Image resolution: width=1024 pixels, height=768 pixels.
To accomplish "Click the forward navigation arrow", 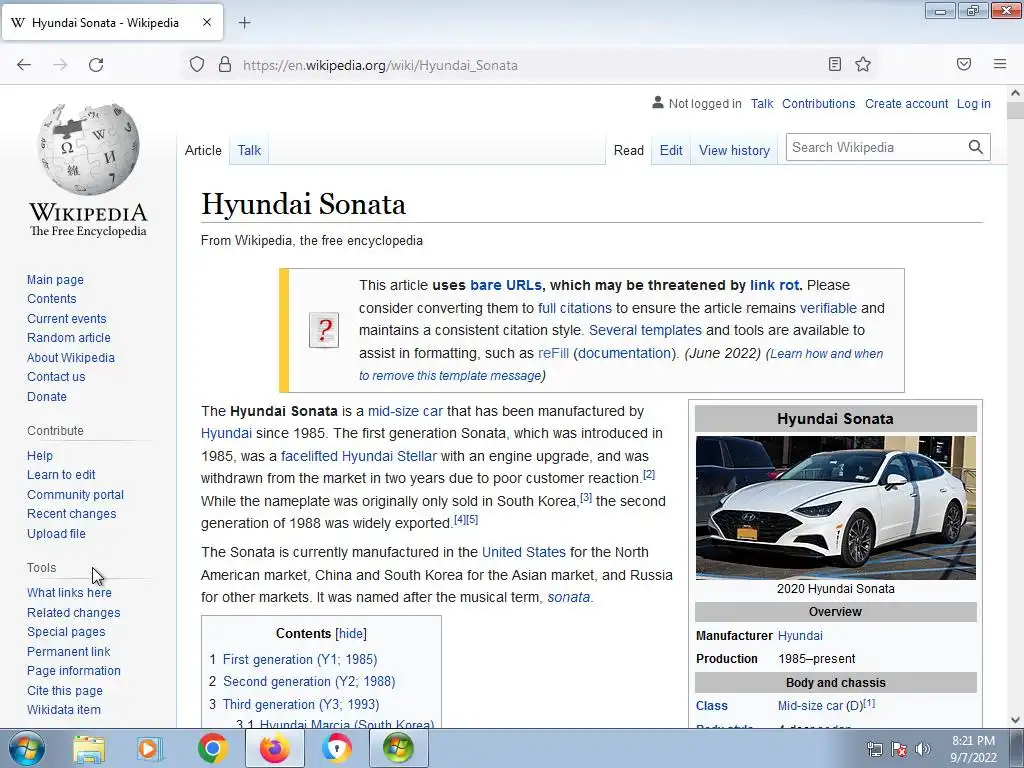I will (x=60, y=65).
